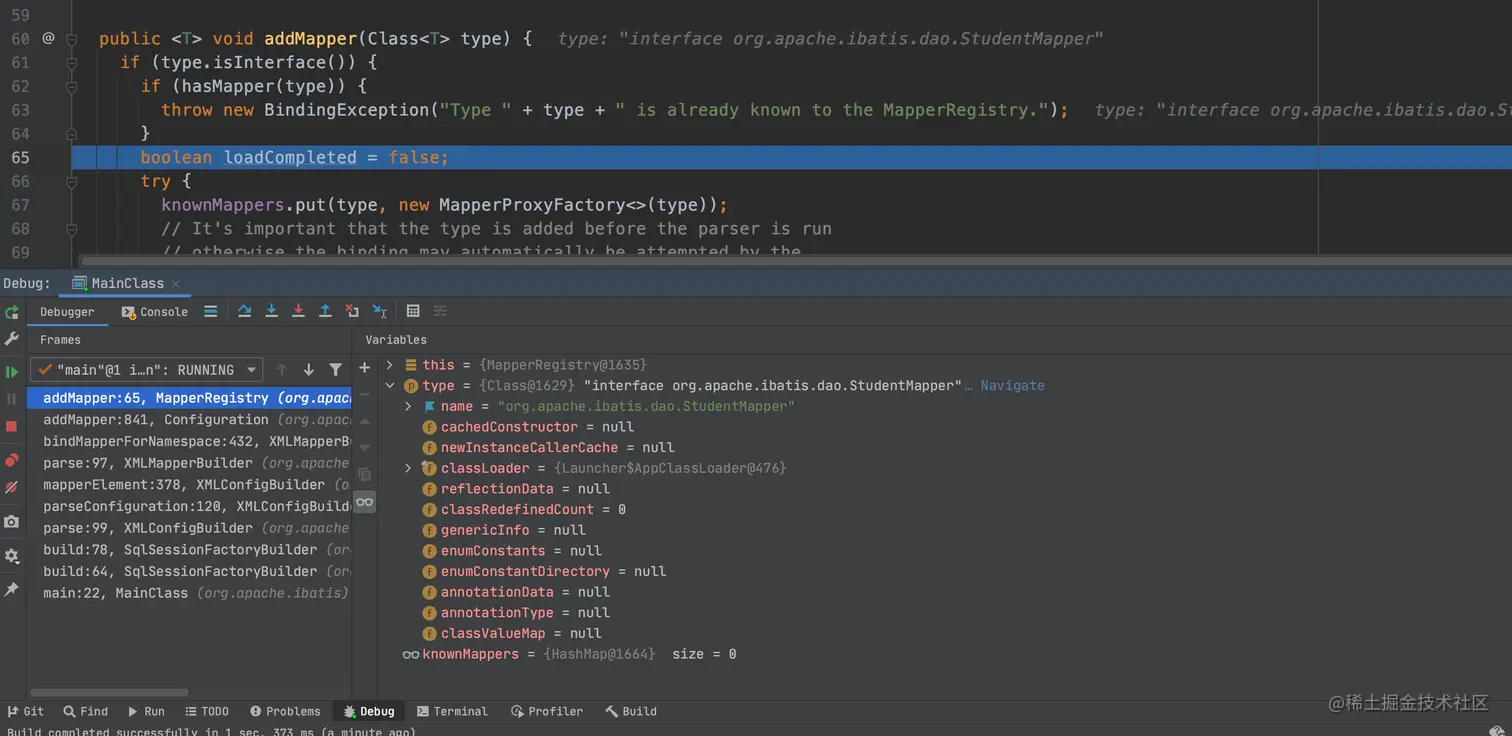The image size is (1512, 736).
Task: Click the next frame down arrow
Action: (308, 370)
